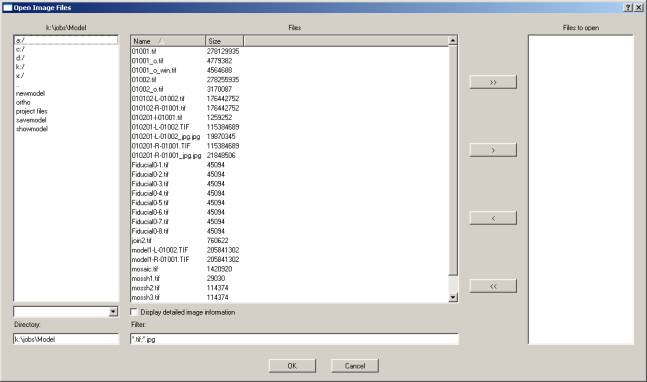Enable Display detailed image information checkbox
Image resolution: width=647 pixels, height=382 pixels.
(134, 312)
